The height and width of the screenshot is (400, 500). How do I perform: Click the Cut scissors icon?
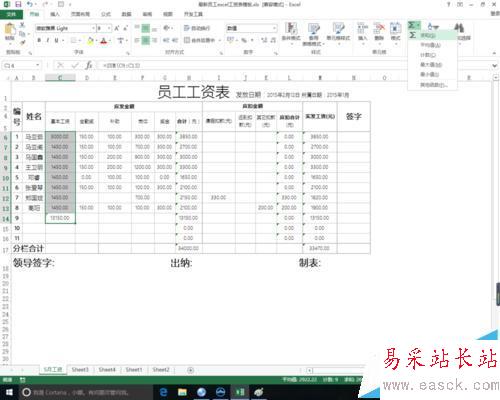point(22,25)
